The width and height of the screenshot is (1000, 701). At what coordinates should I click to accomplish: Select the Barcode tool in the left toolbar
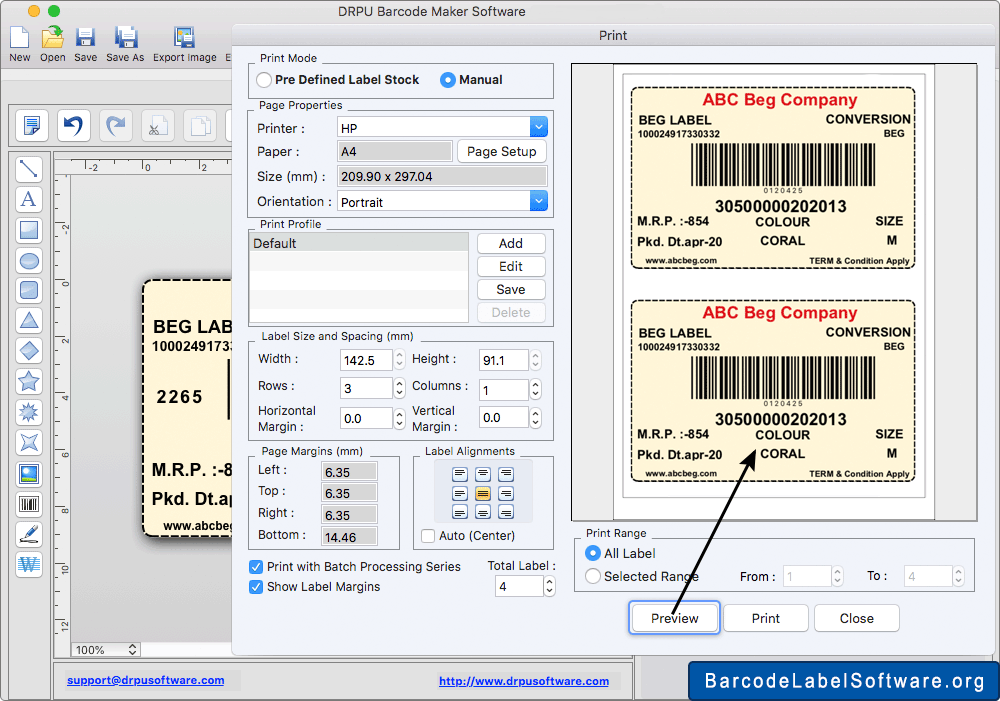click(x=28, y=503)
